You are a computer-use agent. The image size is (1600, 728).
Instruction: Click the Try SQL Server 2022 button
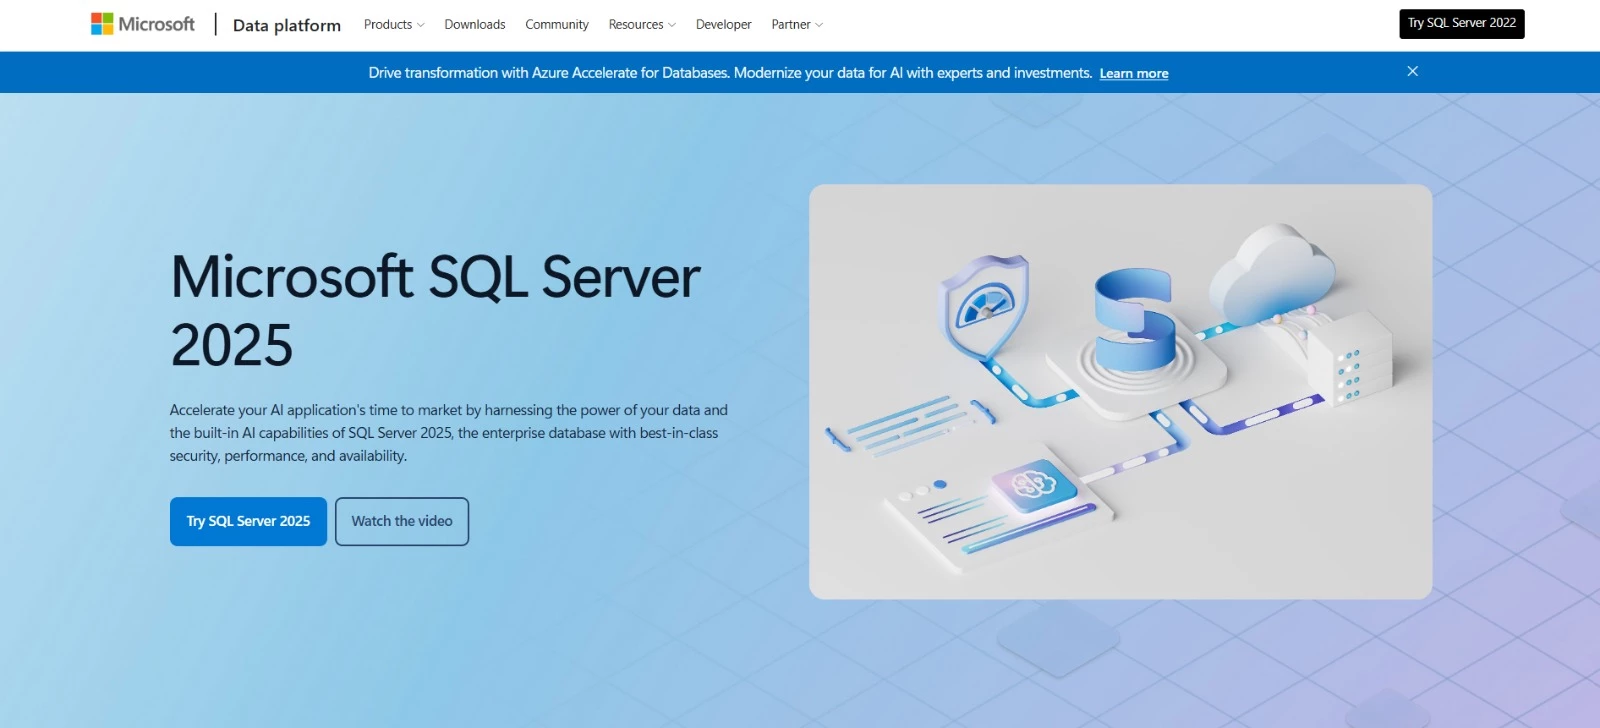click(1461, 23)
